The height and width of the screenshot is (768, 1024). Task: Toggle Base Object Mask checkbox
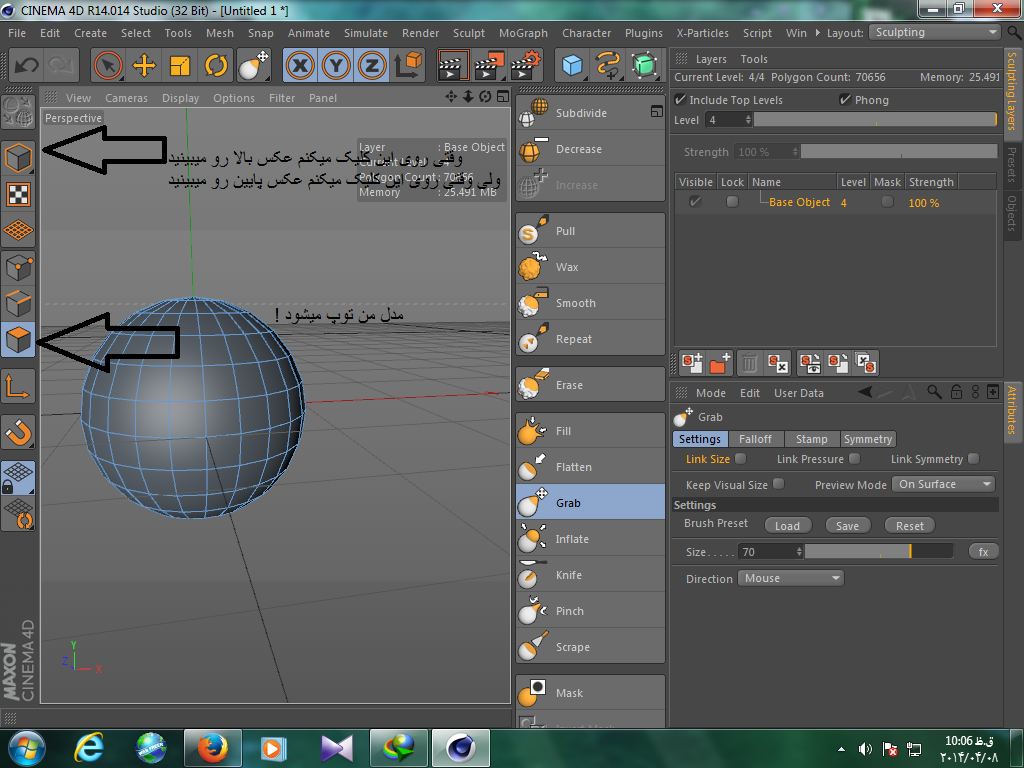[887, 202]
